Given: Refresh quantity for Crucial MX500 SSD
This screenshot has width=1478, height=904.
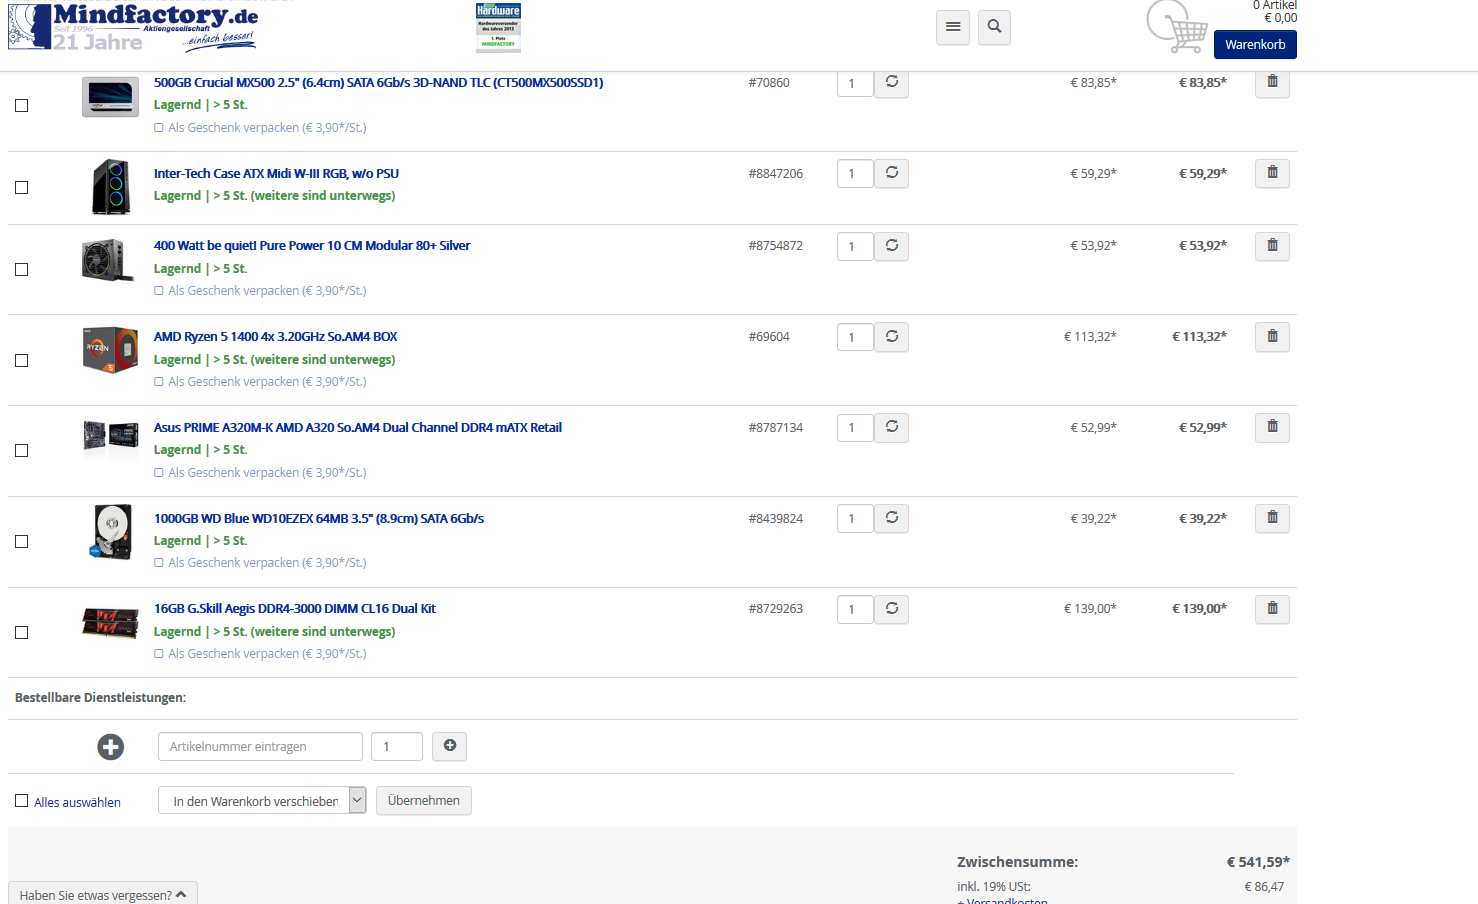Looking at the screenshot, I should click(x=892, y=83).
